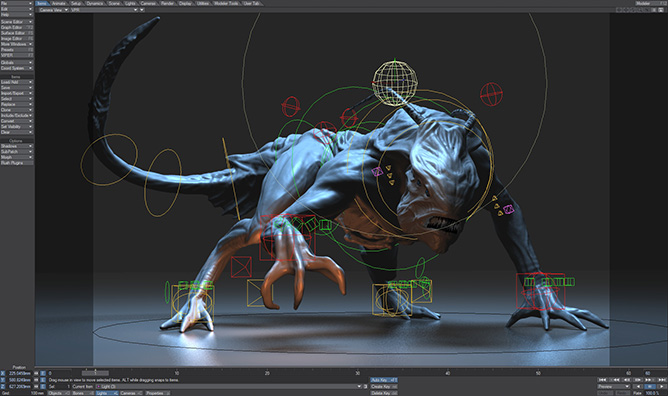
Task: Open envelope for Z position channel
Action: tap(43, 386)
